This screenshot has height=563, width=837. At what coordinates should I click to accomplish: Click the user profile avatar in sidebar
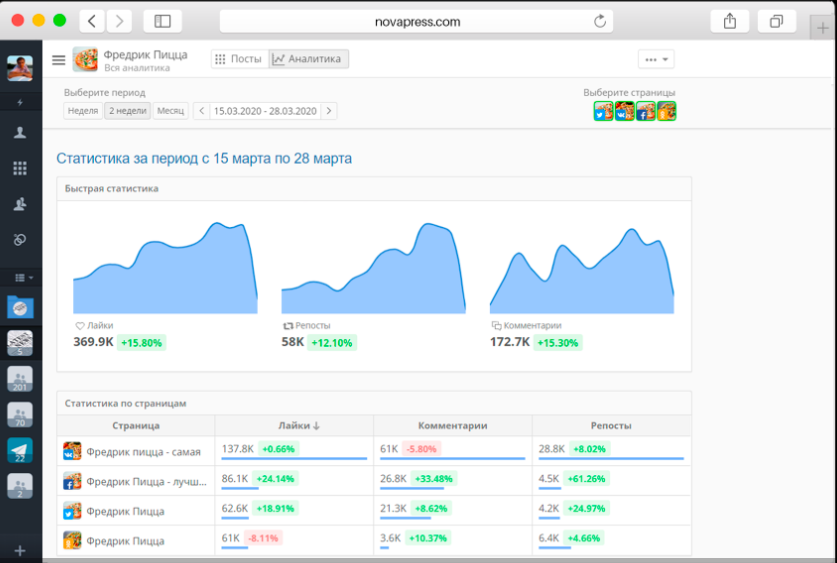[20, 68]
